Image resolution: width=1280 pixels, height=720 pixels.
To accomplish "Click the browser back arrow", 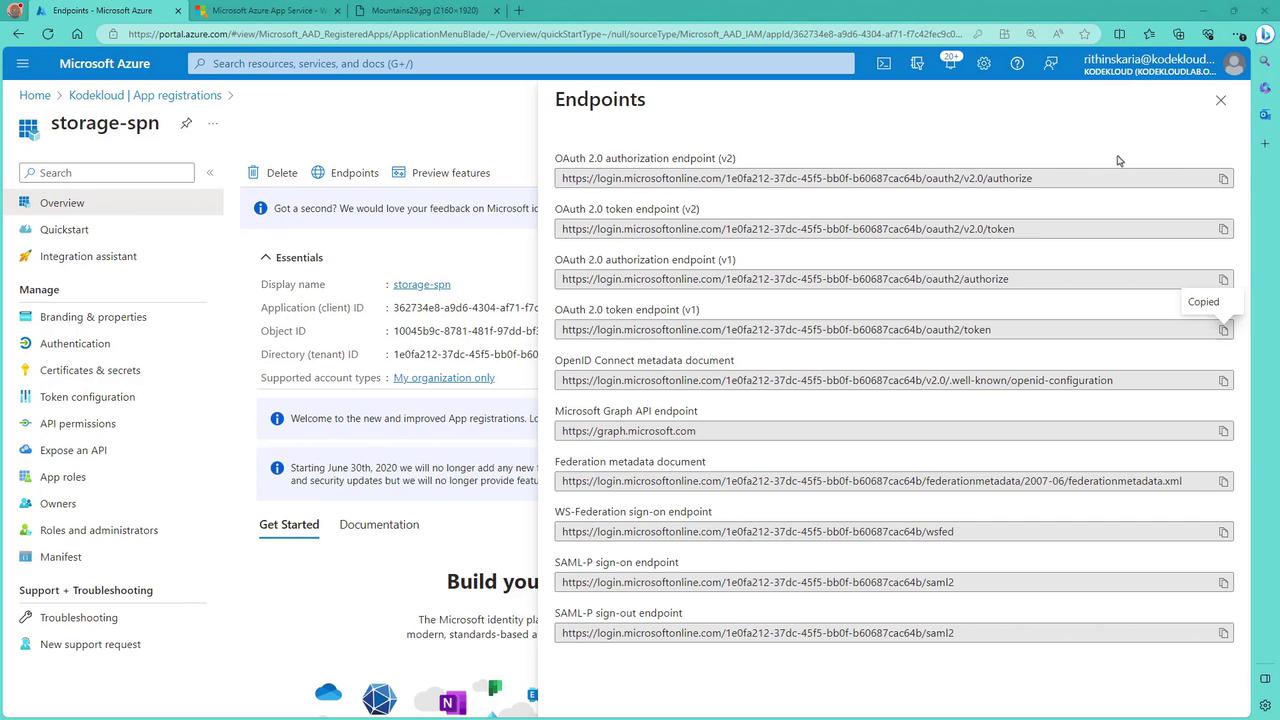I will coord(19,33).
